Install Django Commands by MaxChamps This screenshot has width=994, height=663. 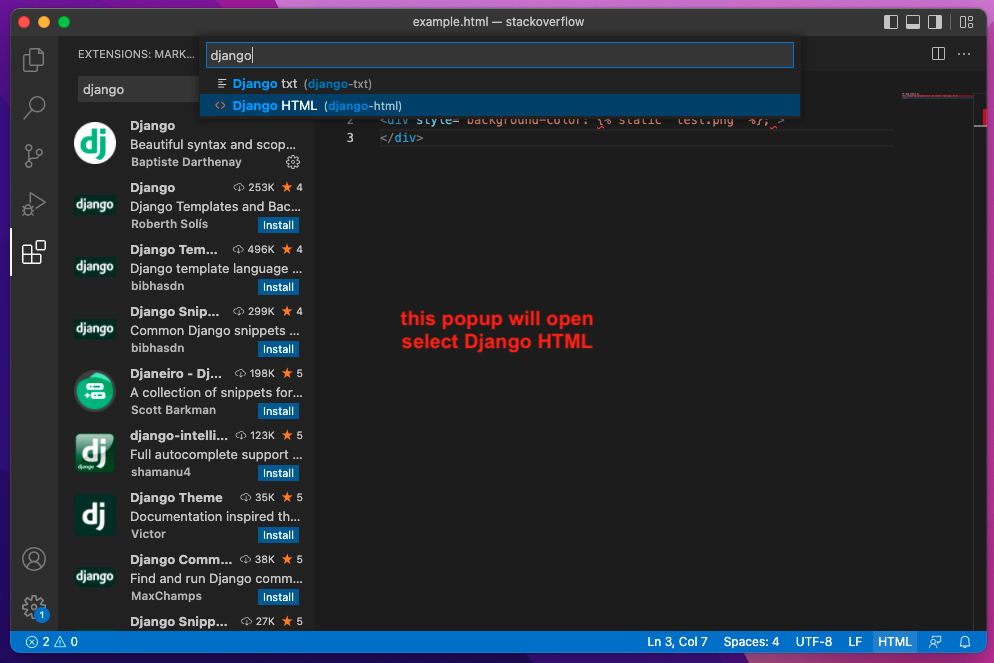pyautogui.click(x=278, y=597)
